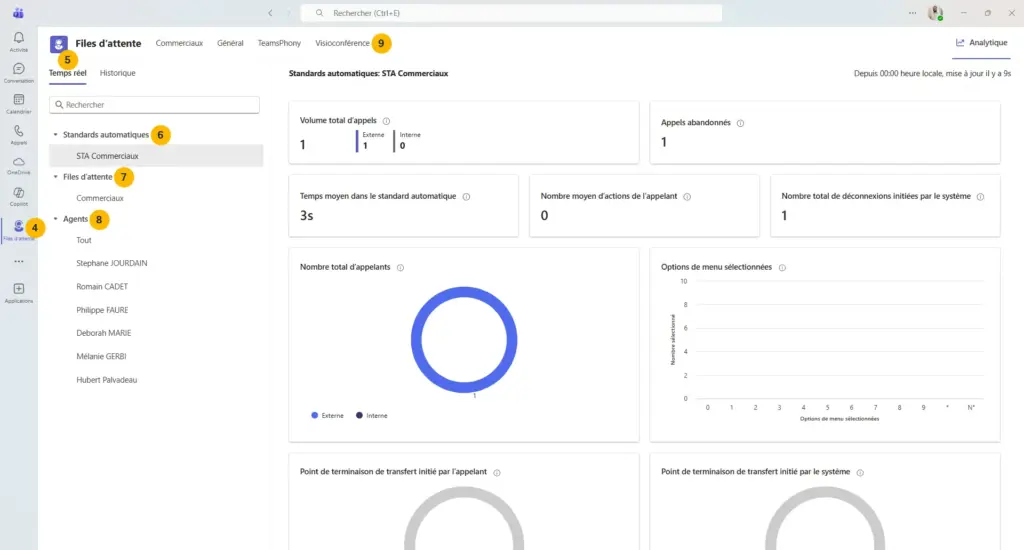Click info icon beside transfert initié par le système
This screenshot has height=550, width=1024.
tap(860, 473)
